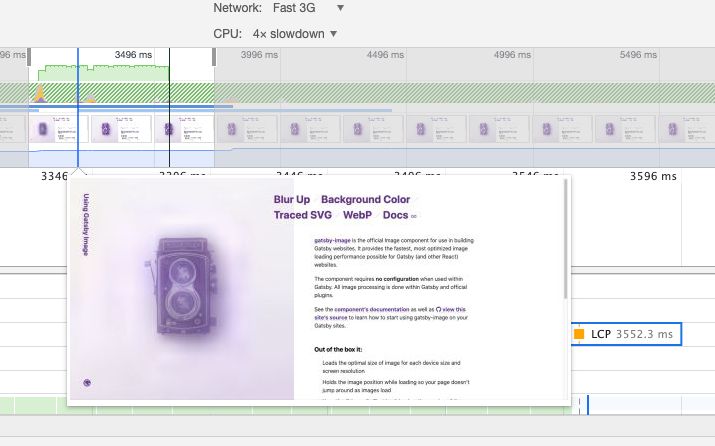Click the Out of the box it: heading
The image size is (715, 446).
coord(338,350)
